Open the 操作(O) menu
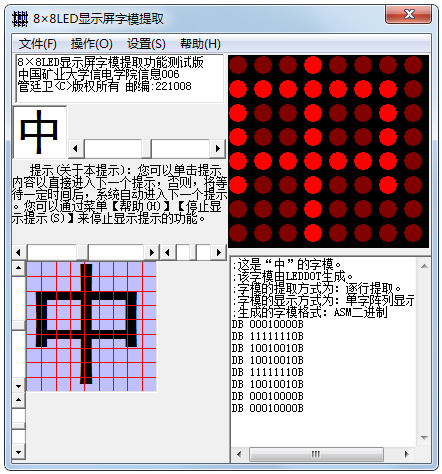Viewport: 442px width, 474px height. [92, 44]
